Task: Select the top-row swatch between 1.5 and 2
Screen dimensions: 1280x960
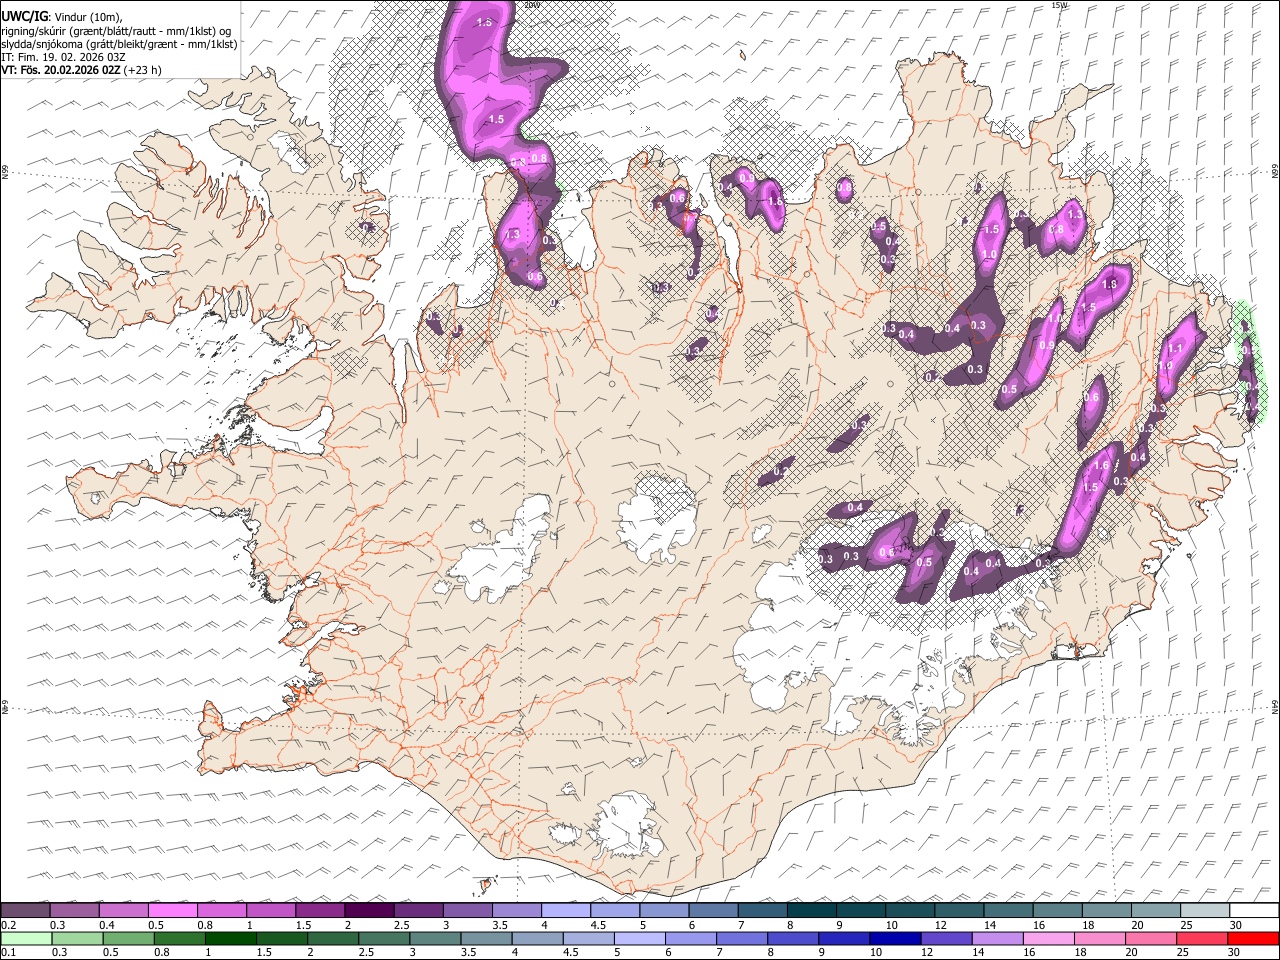Action: 319,910
